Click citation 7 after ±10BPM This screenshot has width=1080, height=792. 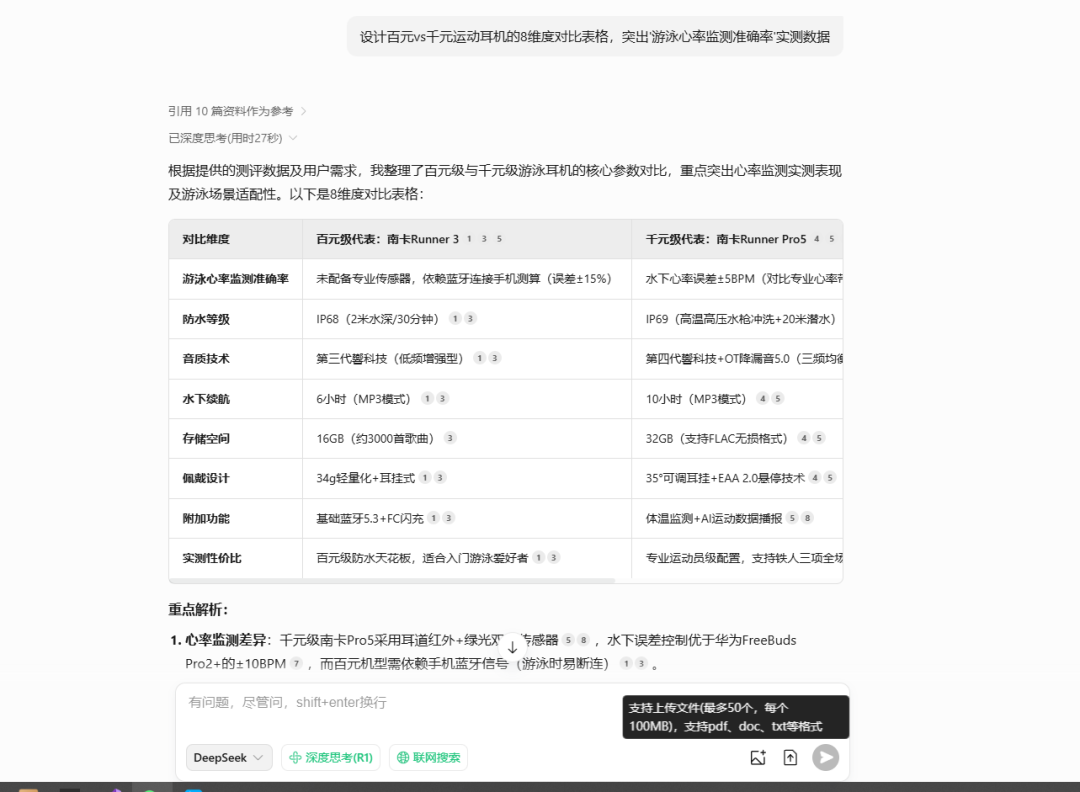coord(296,663)
